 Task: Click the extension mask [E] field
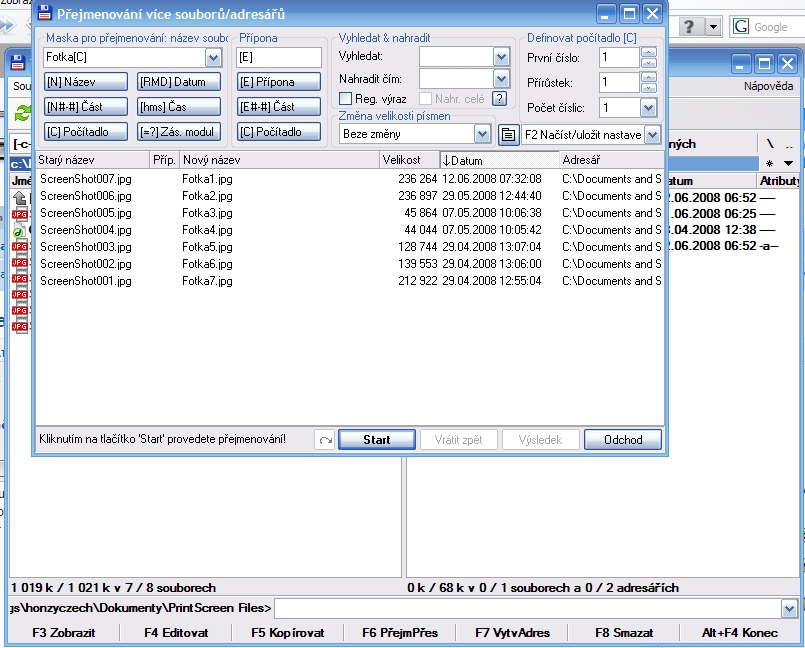pyautogui.click(x=279, y=58)
